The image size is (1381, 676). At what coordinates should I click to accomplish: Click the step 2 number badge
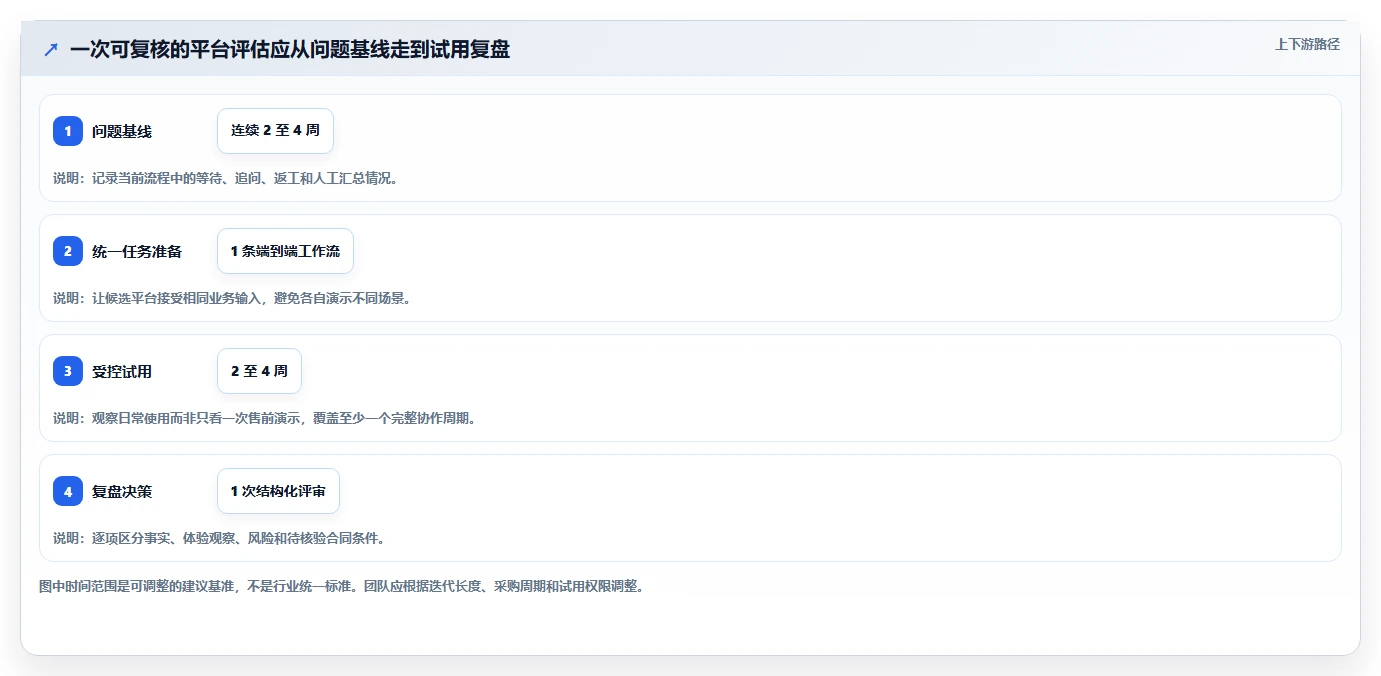click(68, 251)
